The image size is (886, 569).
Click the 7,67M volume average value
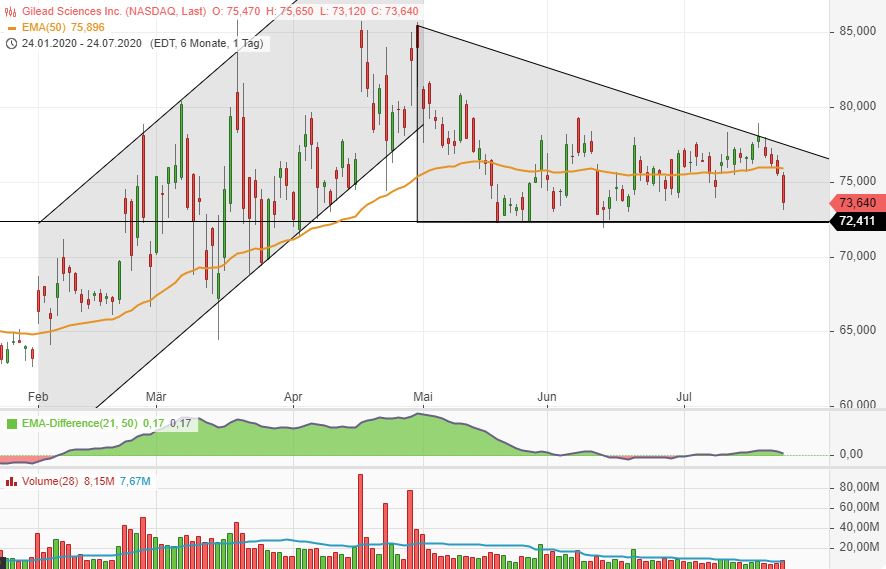click(x=135, y=481)
